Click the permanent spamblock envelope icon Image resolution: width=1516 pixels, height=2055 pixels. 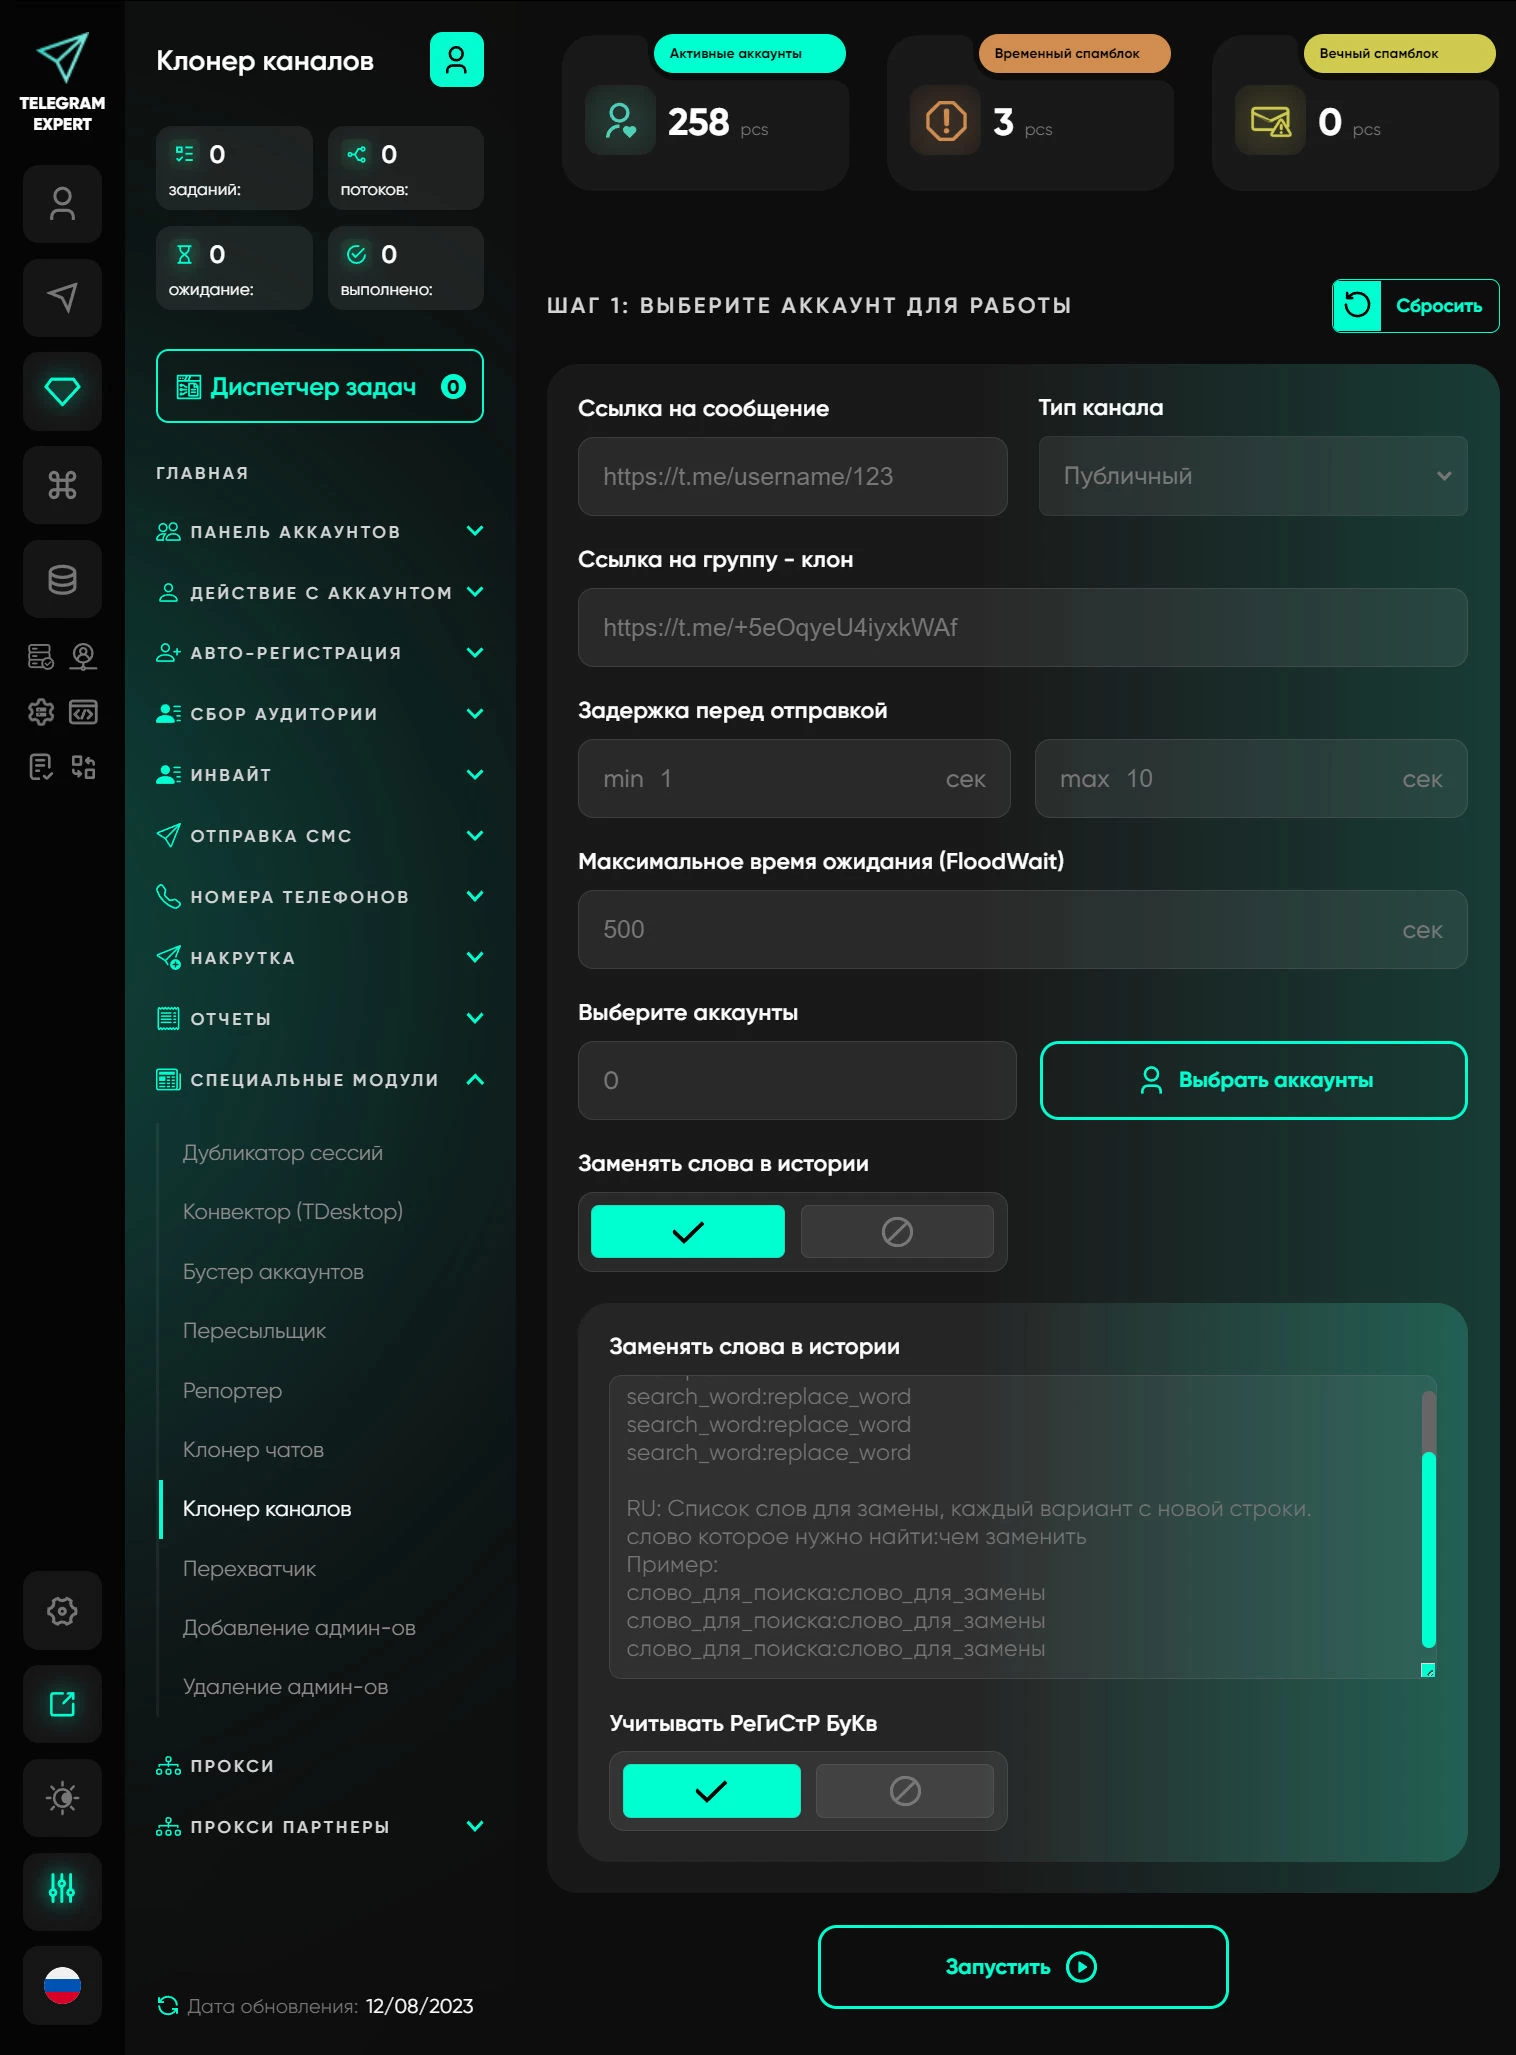[x=1271, y=121]
